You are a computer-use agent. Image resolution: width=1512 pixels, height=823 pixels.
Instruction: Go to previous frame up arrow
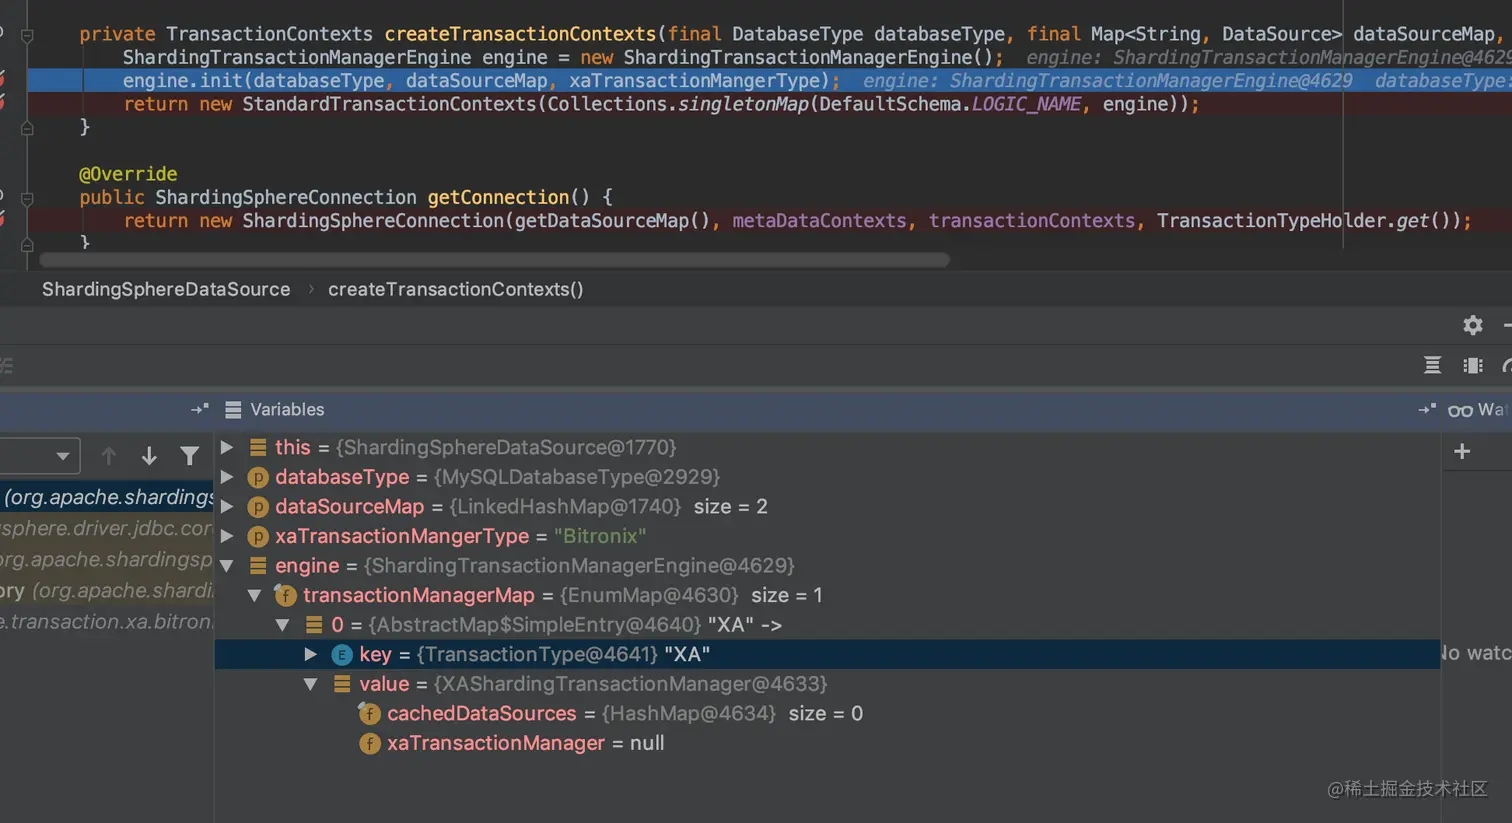[109, 456]
